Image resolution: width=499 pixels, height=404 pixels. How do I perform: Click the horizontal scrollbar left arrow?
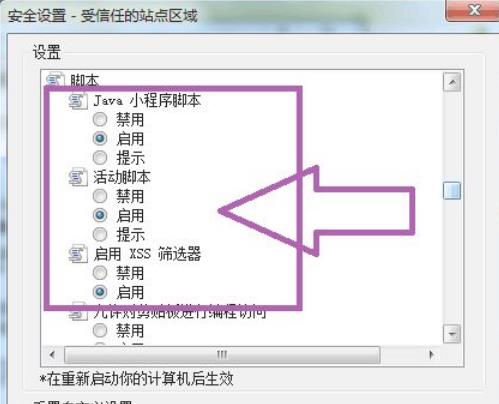[x=52, y=355]
